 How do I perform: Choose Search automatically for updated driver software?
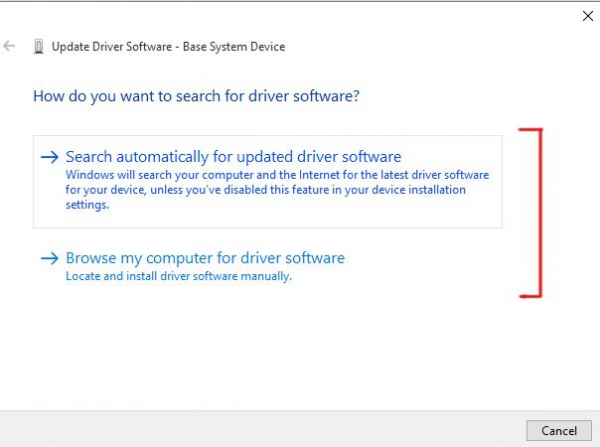(x=267, y=182)
